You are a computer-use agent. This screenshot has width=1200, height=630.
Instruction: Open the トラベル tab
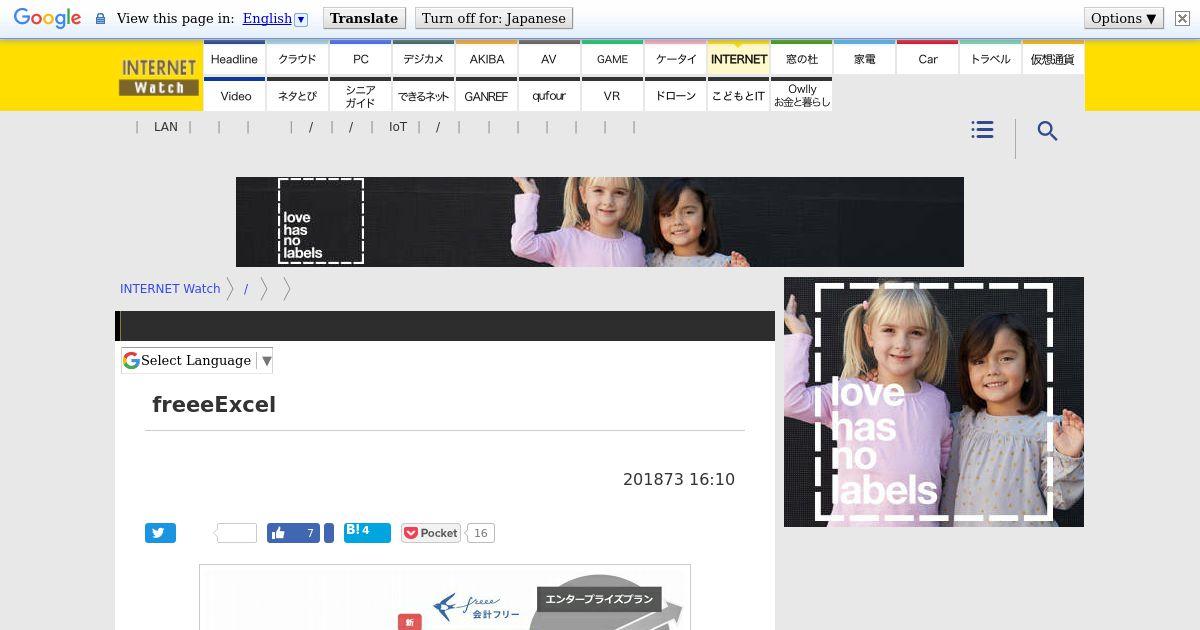pos(990,58)
